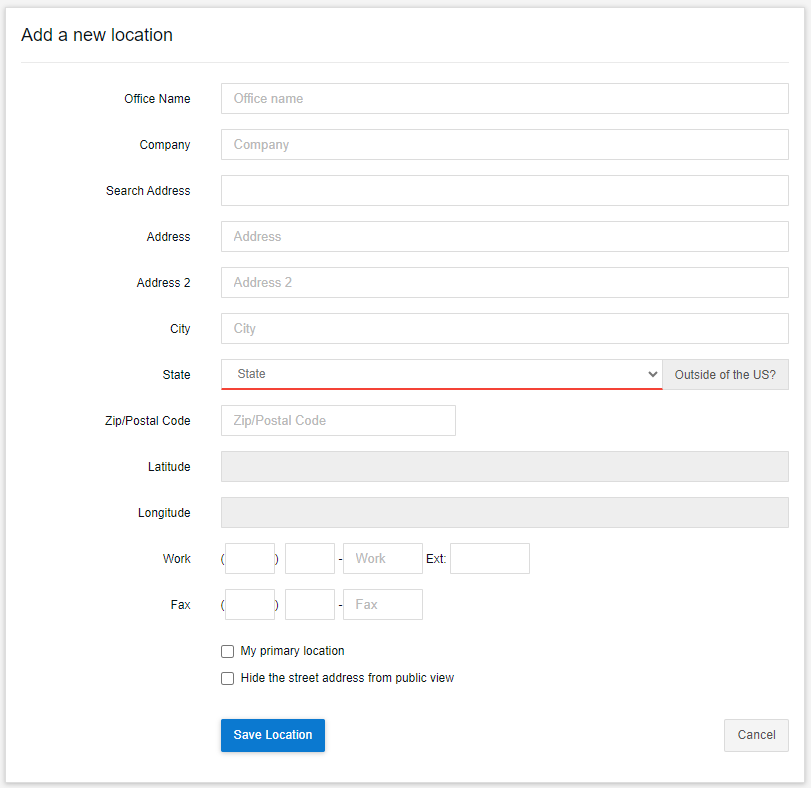Click the 'Hide the street address' label text
The image size is (811, 788).
[347, 678]
